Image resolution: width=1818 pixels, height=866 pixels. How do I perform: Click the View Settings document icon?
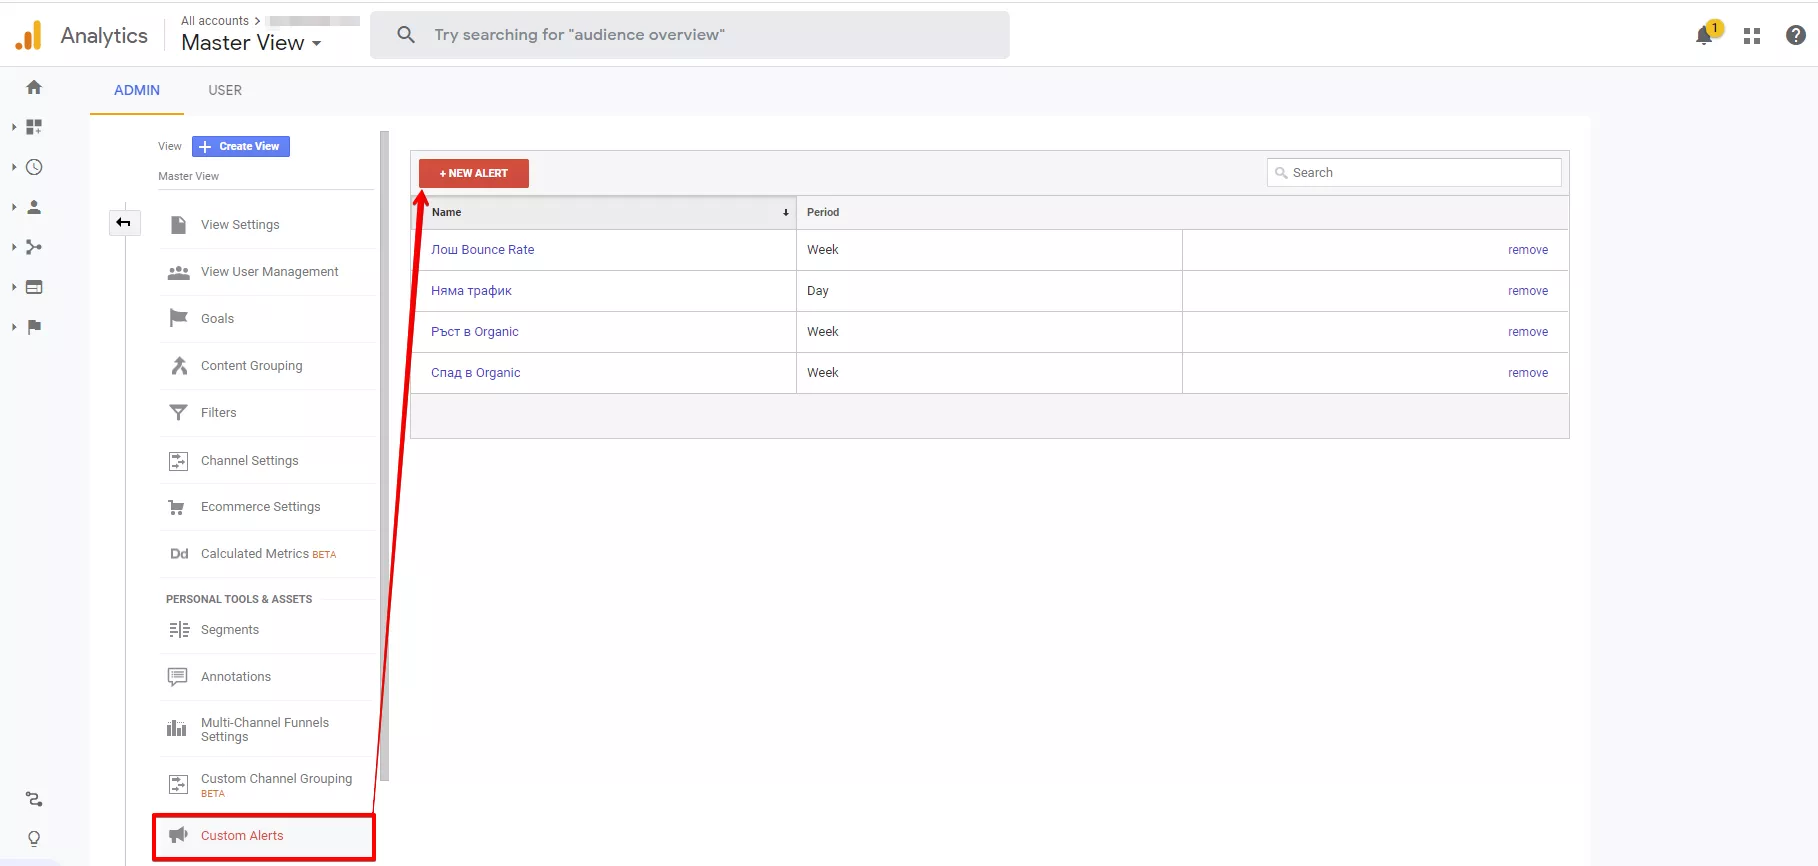pyautogui.click(x=178, y=225)
